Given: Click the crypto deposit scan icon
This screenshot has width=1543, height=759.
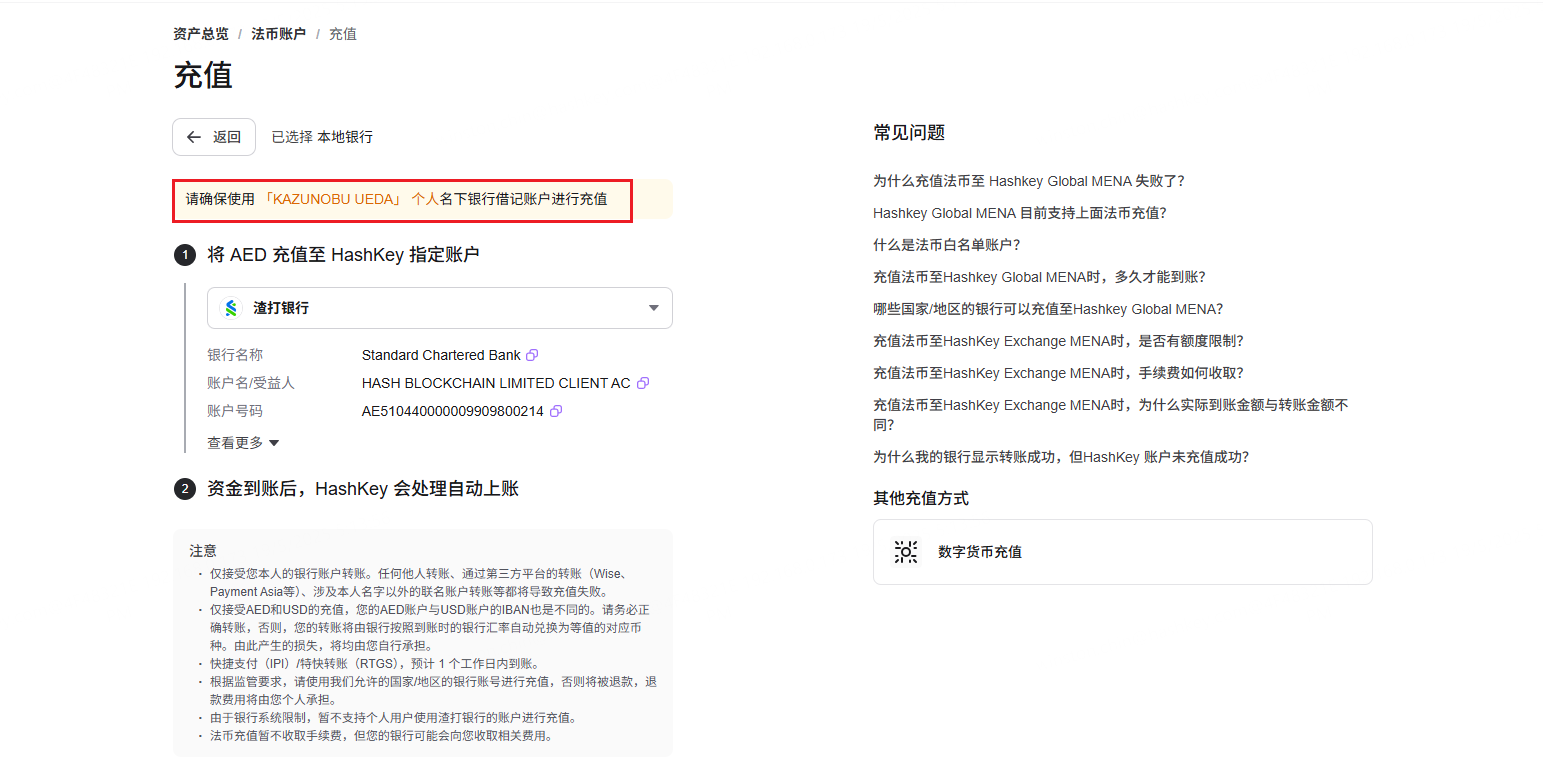Looking at the screenshot, I should click(x=905, y=552).
